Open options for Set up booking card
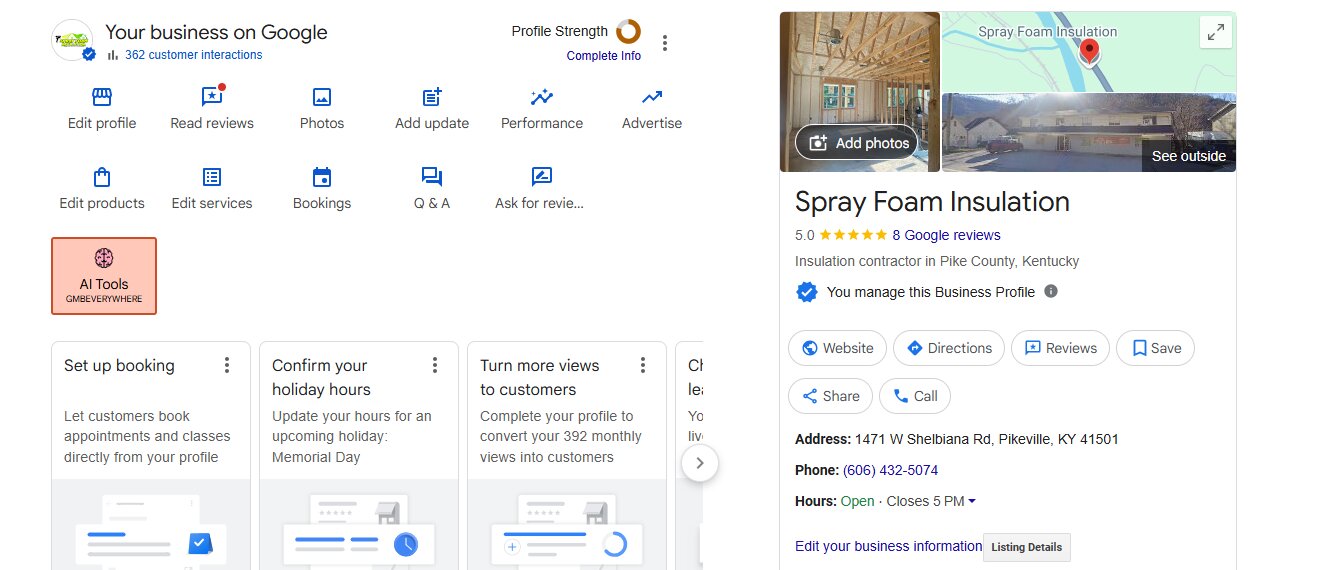The width and height of the screenshot is (1336, 570). 227,365
